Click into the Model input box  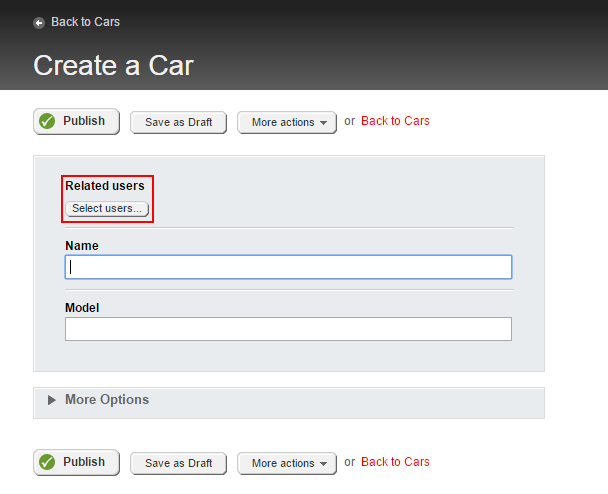point(288,329)
